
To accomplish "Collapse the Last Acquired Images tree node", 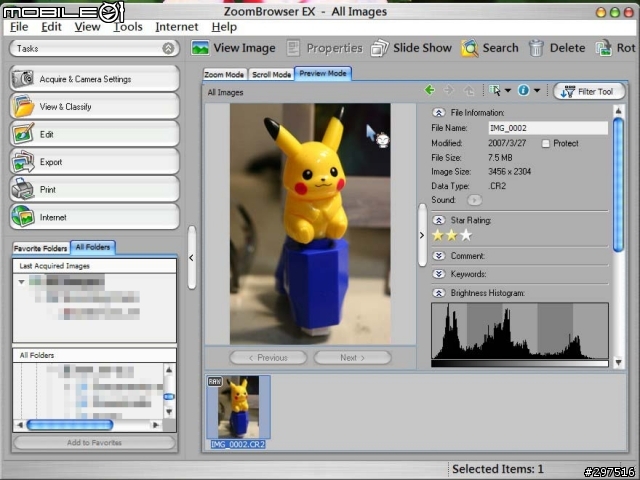I will 22,282.
